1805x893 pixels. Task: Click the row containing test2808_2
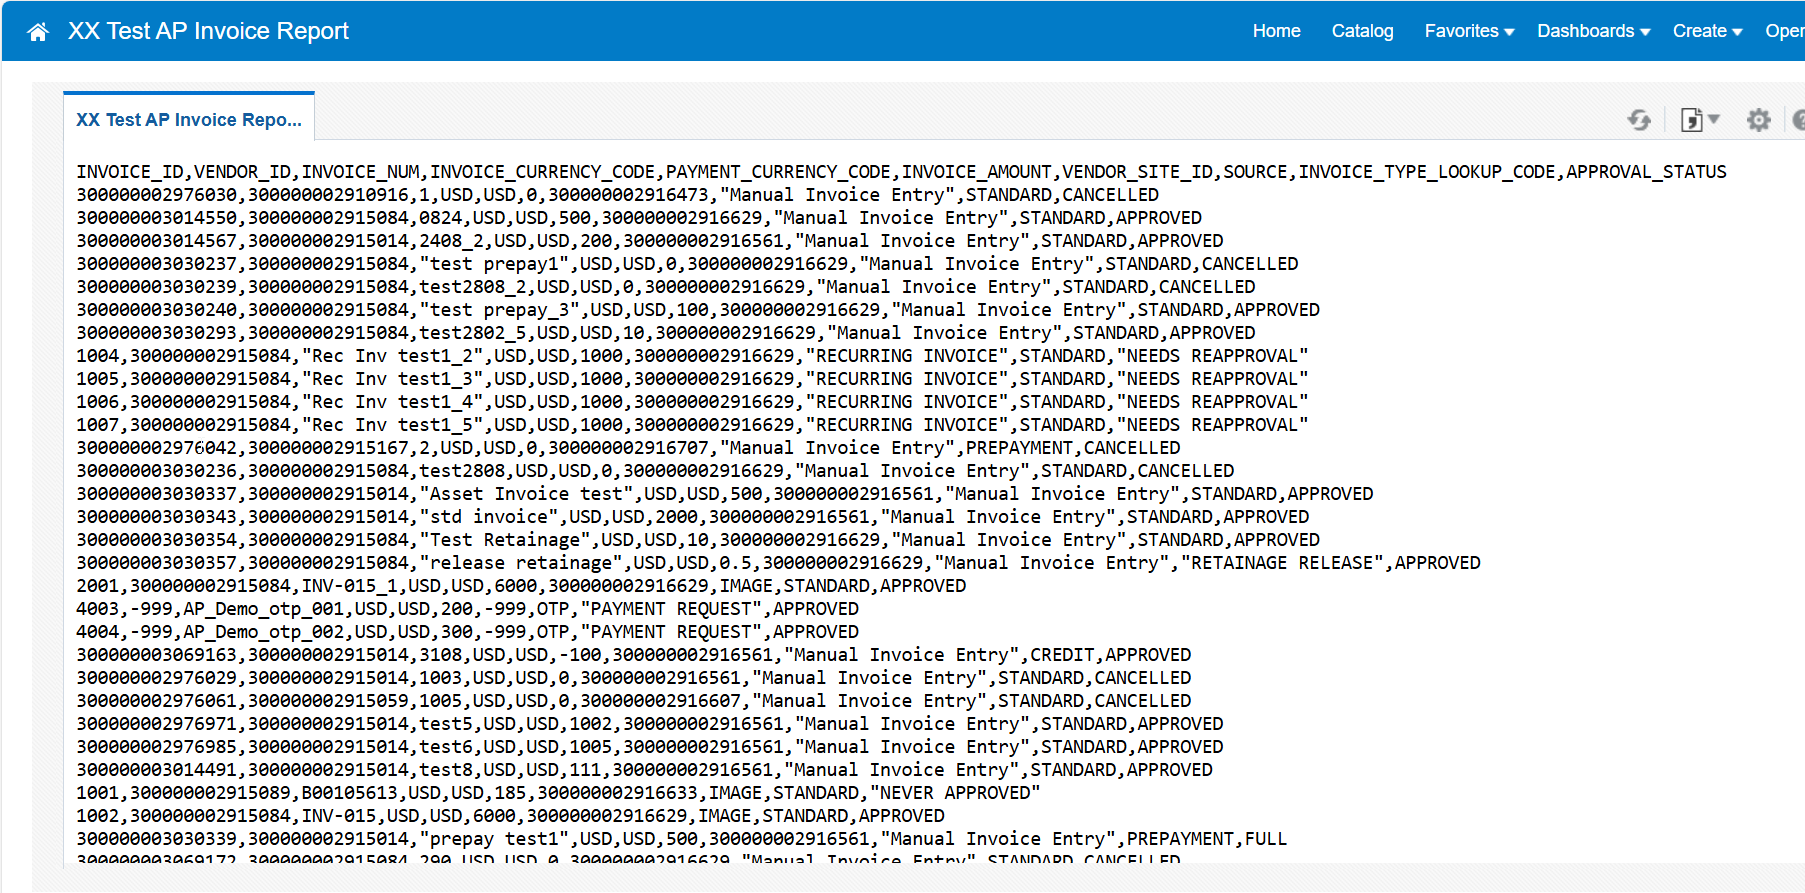[666, 287]
